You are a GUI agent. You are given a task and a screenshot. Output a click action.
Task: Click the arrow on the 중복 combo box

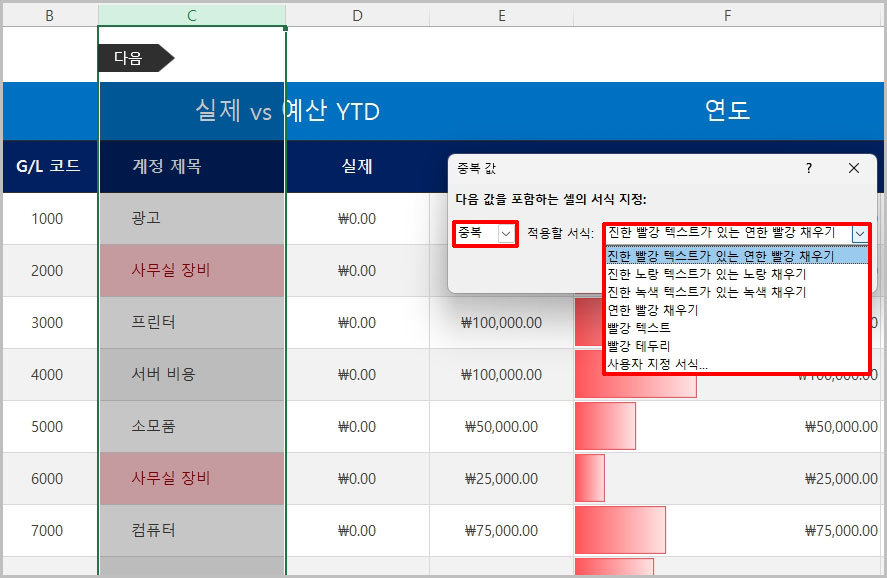[x=506, y=232]
